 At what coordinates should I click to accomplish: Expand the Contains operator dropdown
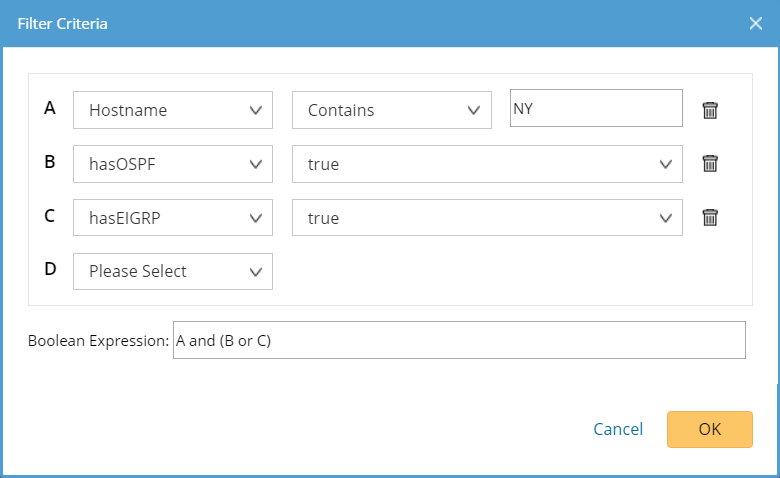coord(391,110)
